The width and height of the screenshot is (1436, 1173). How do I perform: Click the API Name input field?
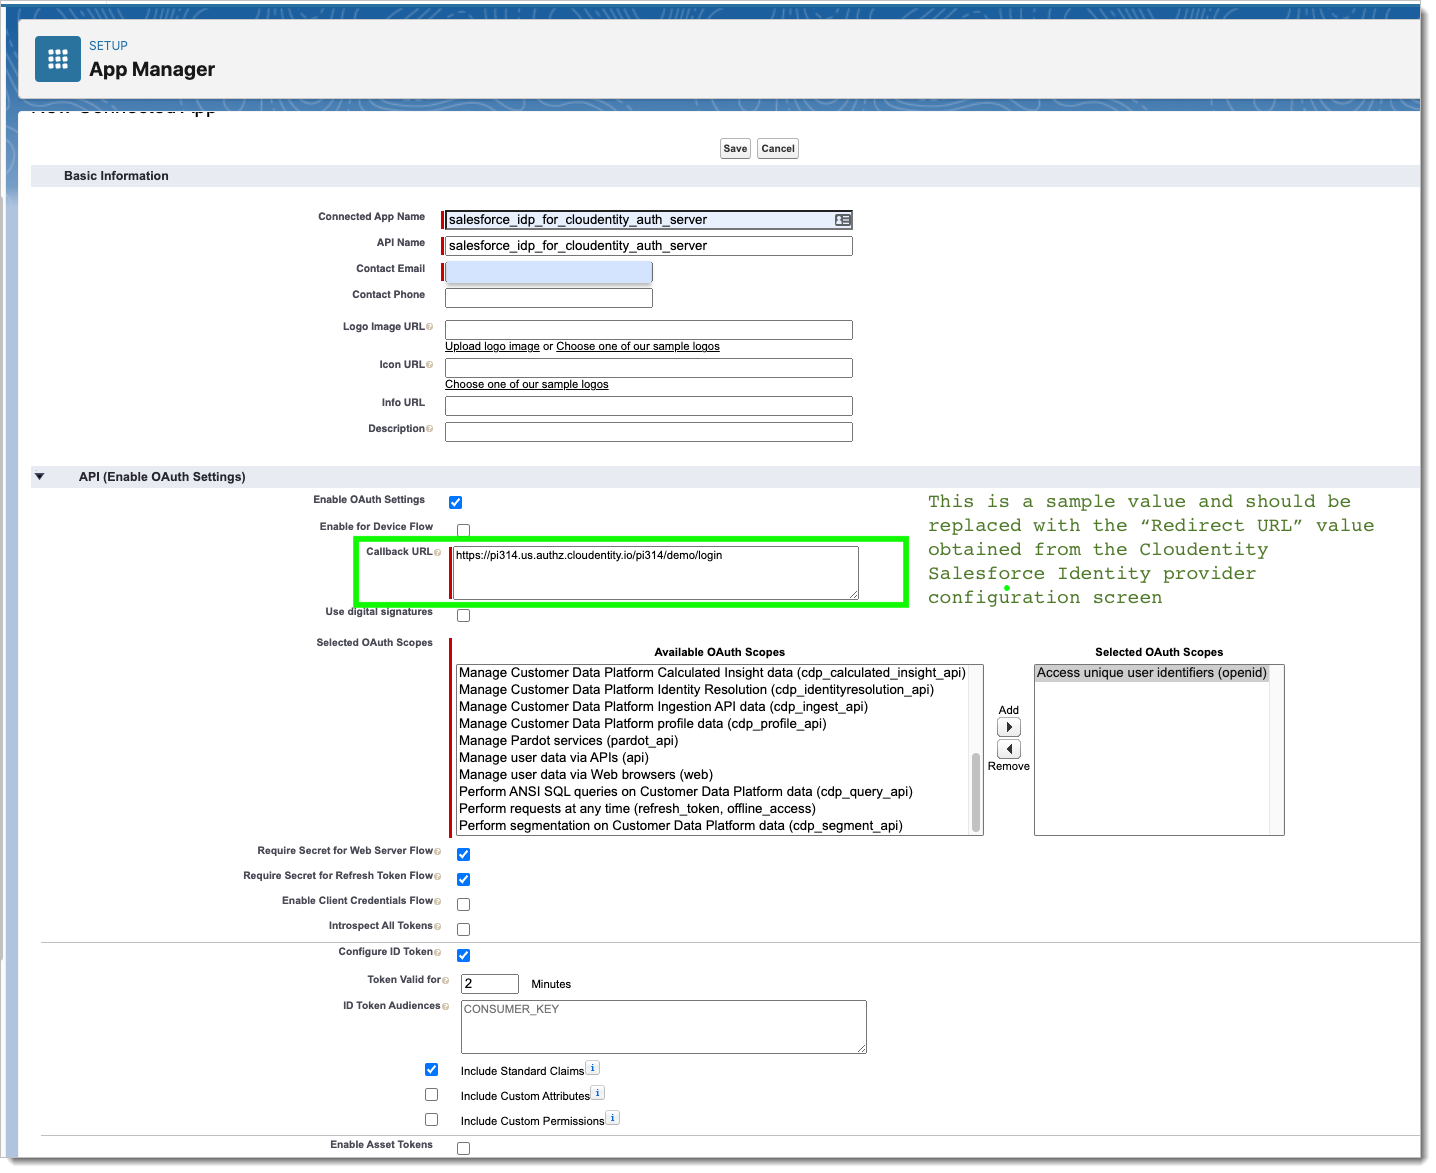click(x=648, y=246)
